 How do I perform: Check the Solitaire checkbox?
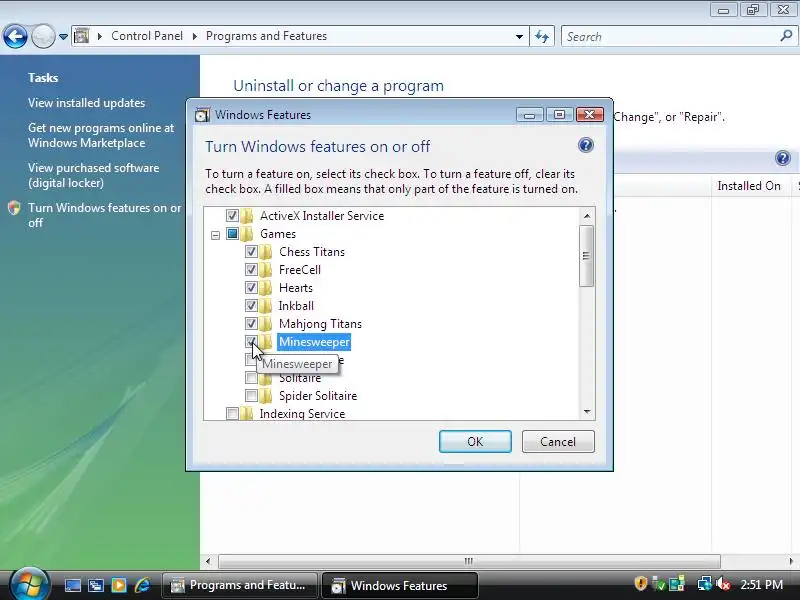tap(251, 378)
